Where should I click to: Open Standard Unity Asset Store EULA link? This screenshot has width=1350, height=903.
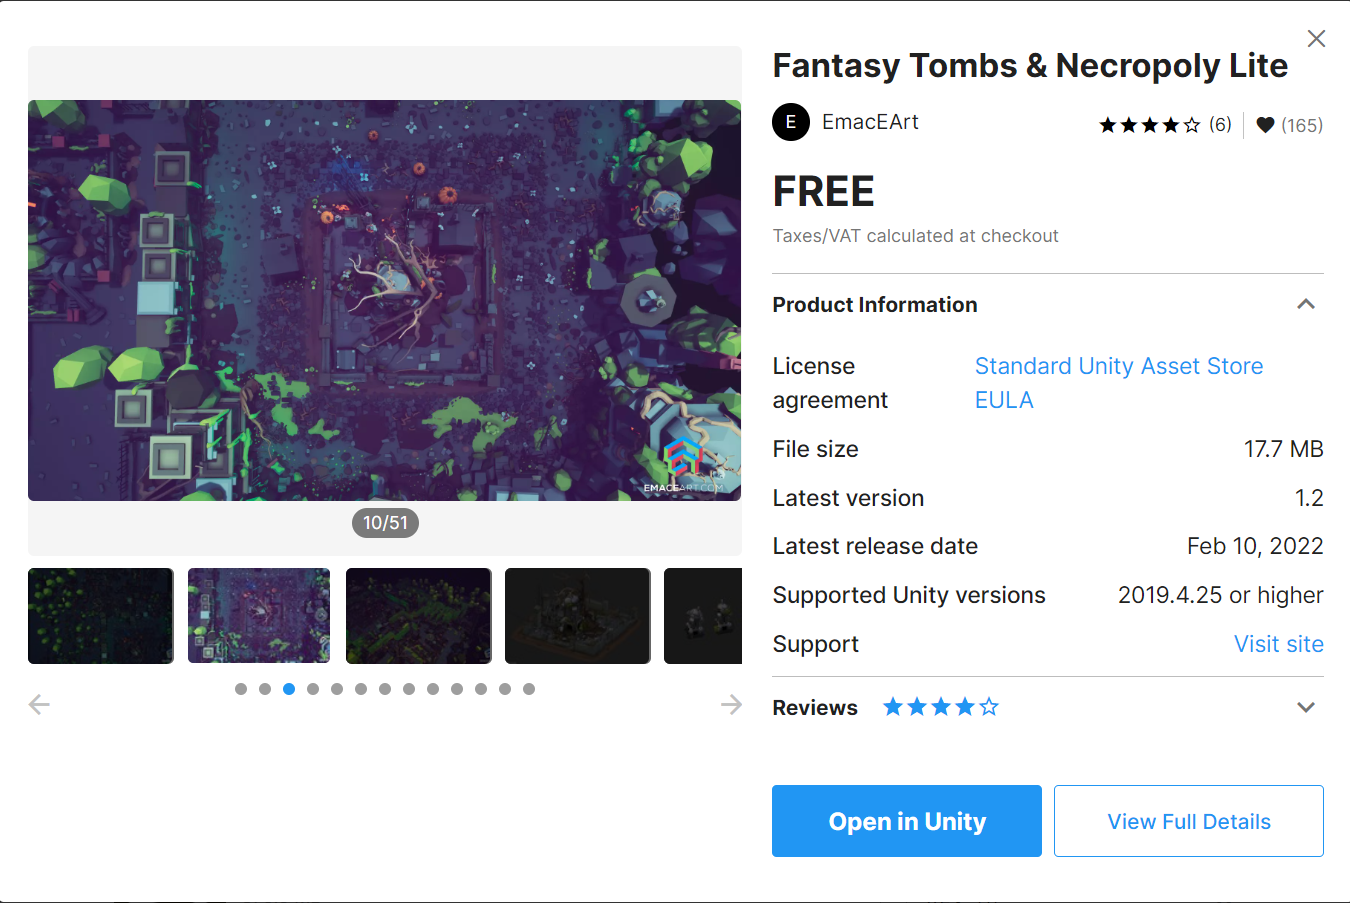[1119, 383]
